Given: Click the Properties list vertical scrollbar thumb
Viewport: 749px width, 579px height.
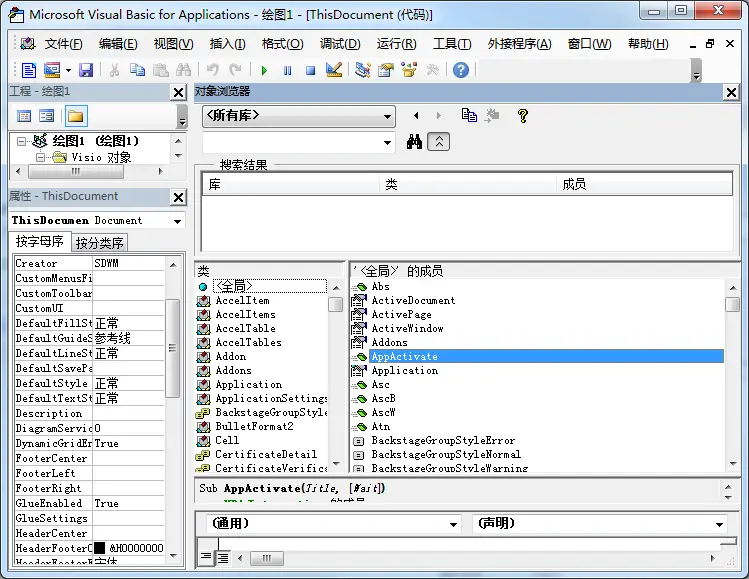Looking at the screenshot, I should coord(172,348).
